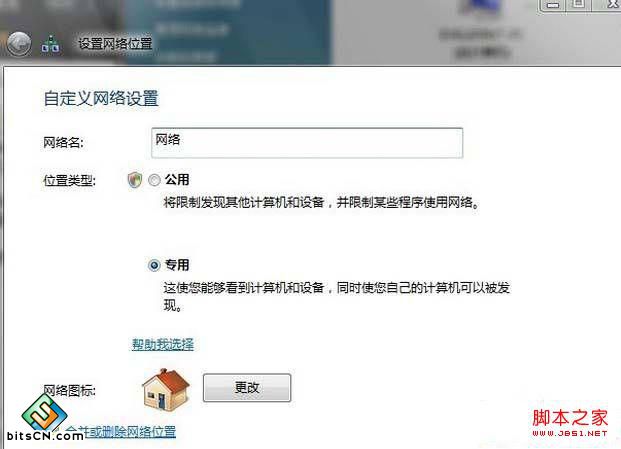Select the 专用 radio button

tap(154, 265)
